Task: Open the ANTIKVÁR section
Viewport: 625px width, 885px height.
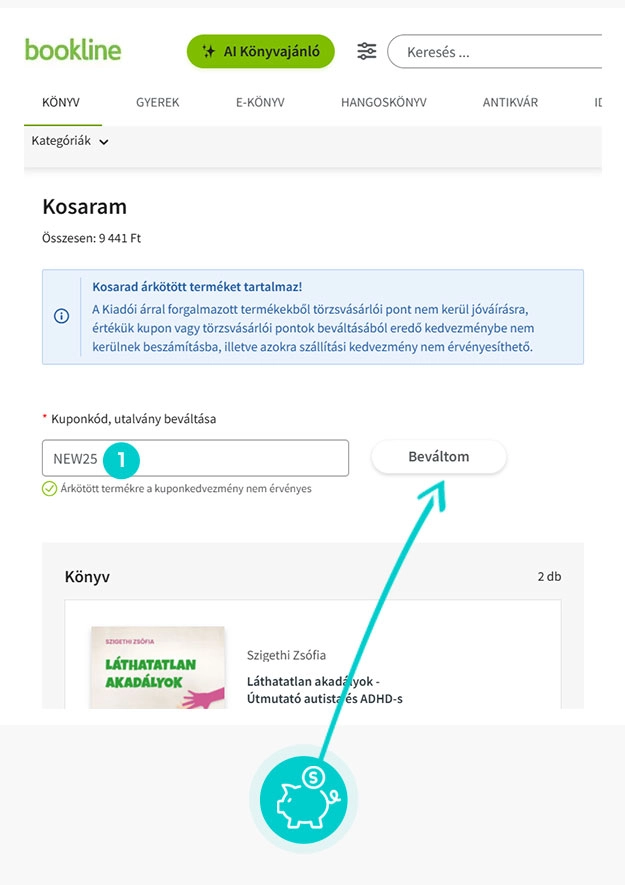Action: [x=510, y=101]
